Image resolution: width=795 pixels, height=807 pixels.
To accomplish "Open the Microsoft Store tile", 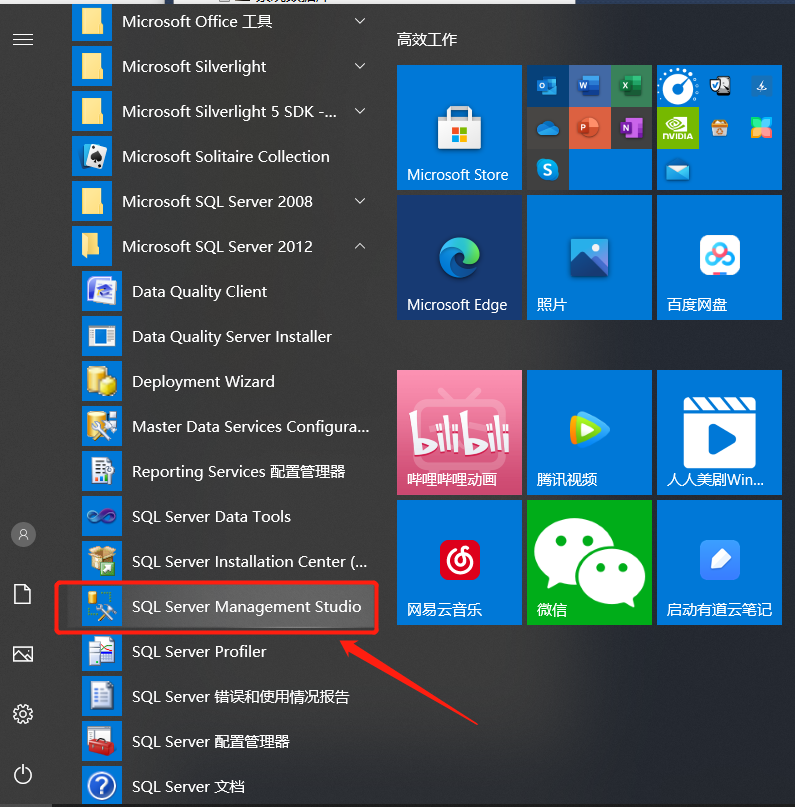I will coord(459,127).
